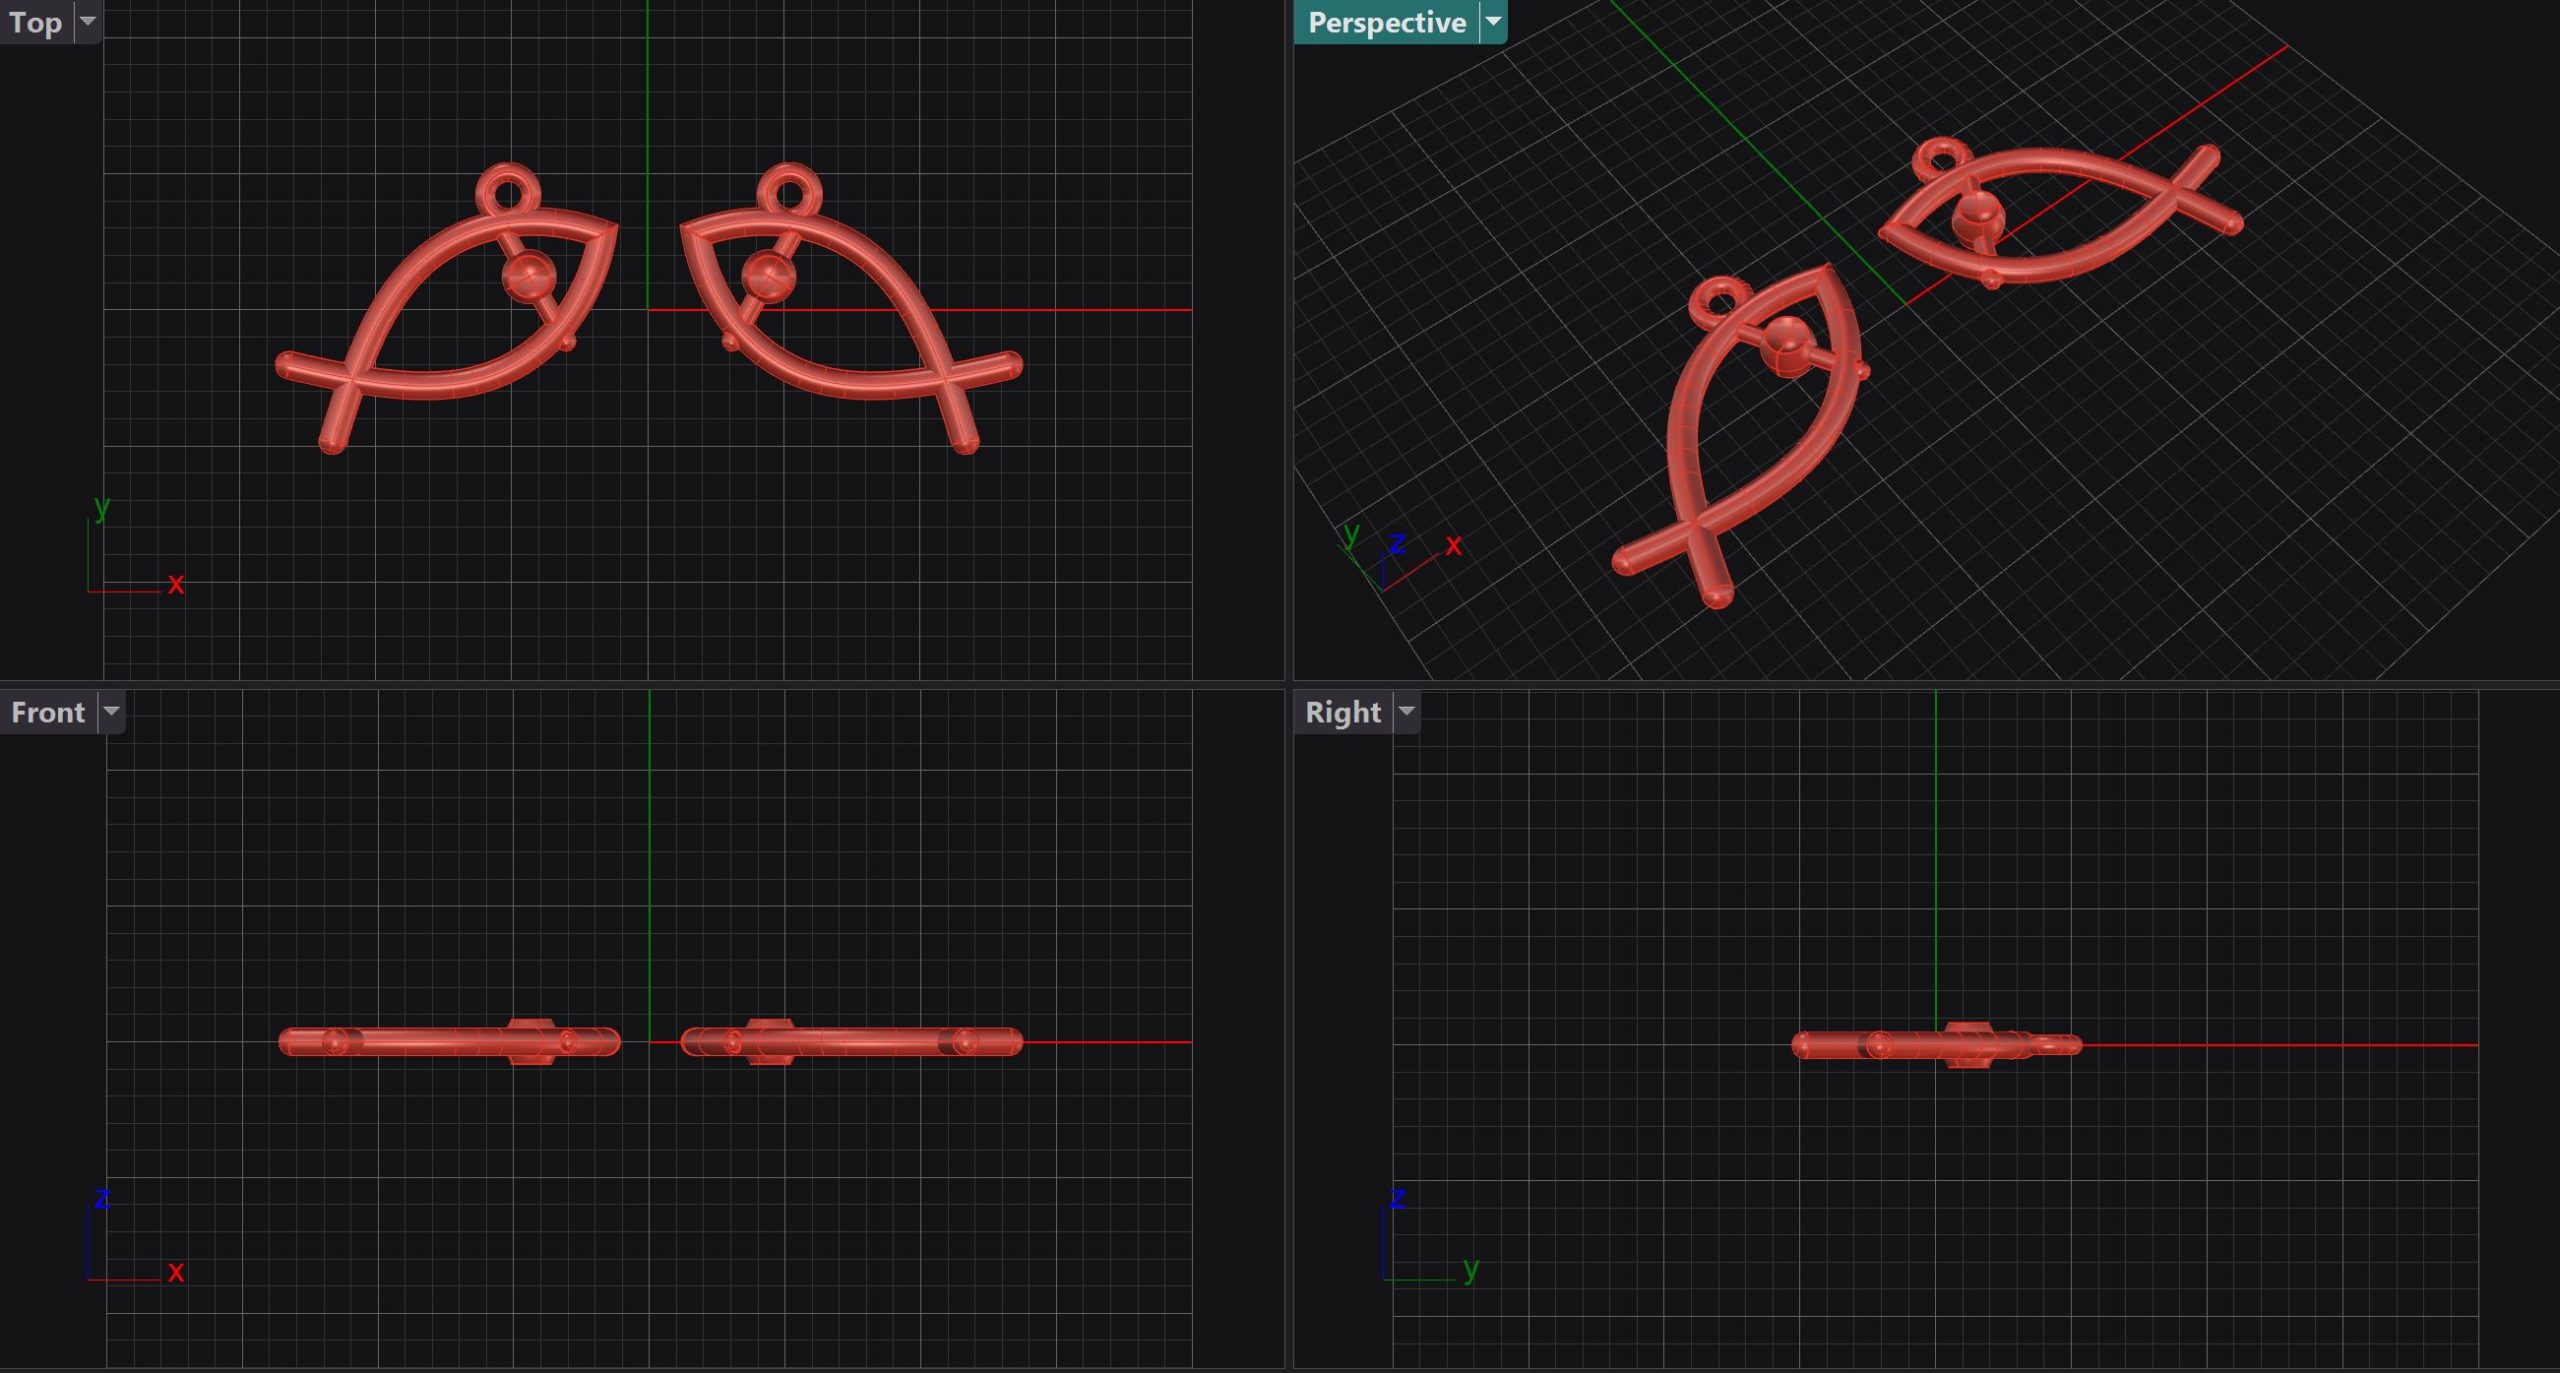This screenshot has width=2560, height=1373.
Task: Pick the left fish's hanging ring in Top view
Action: [508, 192]
